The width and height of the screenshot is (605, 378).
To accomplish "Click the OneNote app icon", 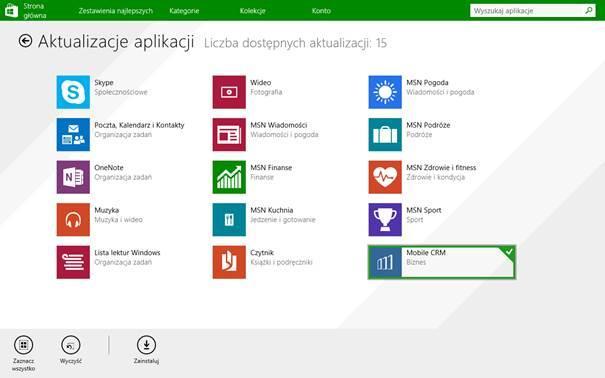I will click(73, 177).
